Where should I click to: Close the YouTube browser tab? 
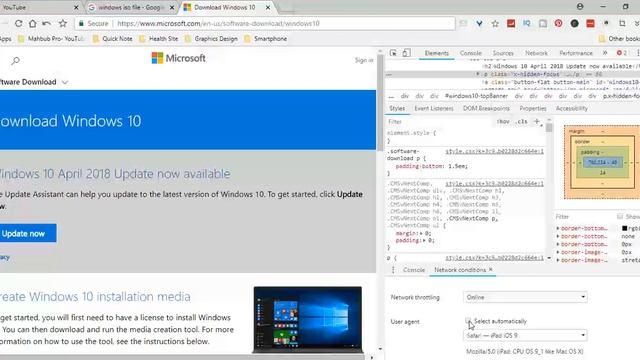76,7
